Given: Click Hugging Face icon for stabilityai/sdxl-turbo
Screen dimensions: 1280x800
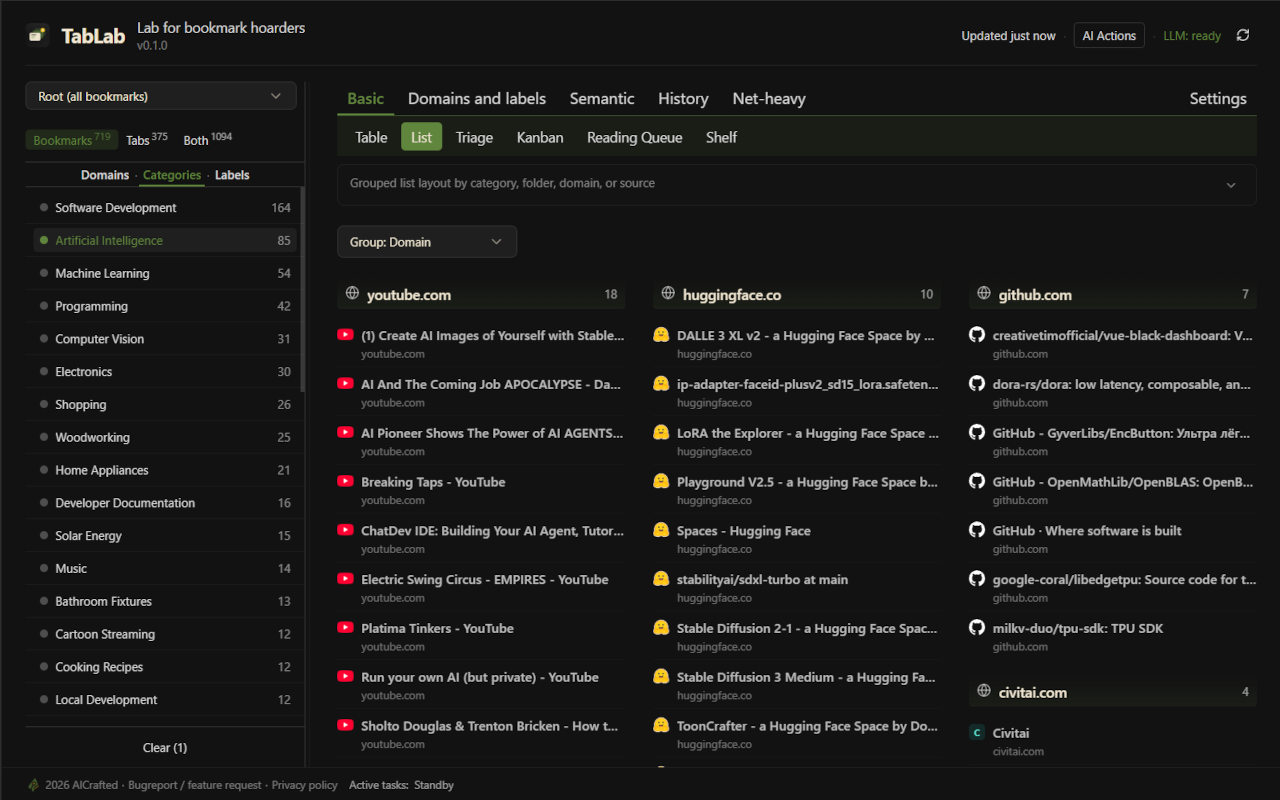Looking at the screenshot, I should [661, 579].
